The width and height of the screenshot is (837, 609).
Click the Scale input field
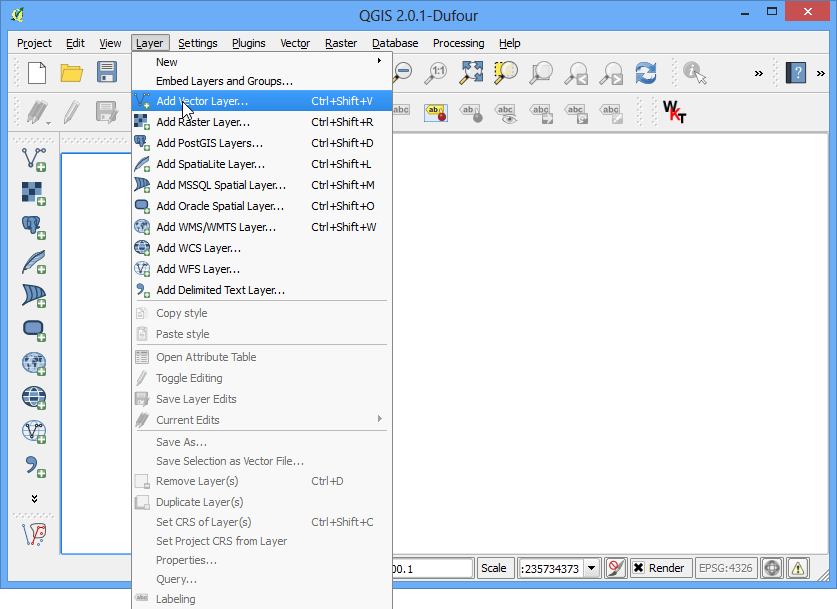[550, 567]
